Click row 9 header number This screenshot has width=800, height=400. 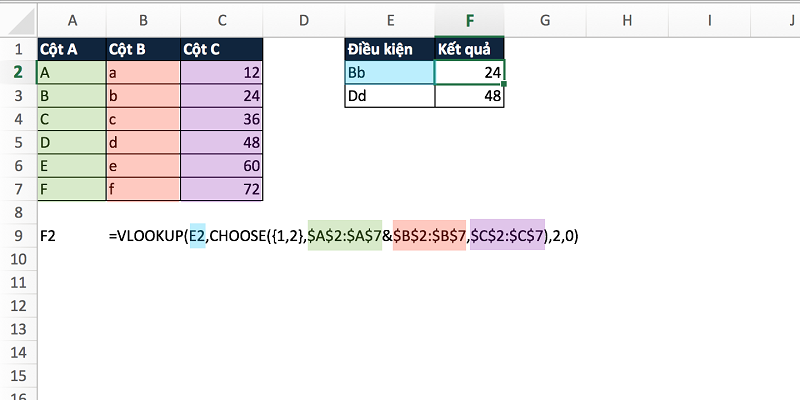(x=17, y=236)
